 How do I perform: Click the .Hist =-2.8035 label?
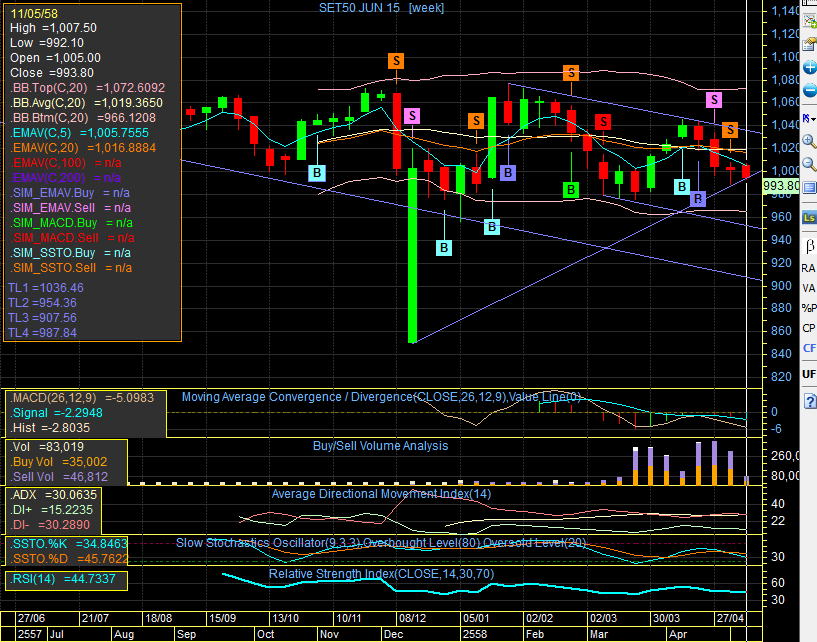click(50, 428)
